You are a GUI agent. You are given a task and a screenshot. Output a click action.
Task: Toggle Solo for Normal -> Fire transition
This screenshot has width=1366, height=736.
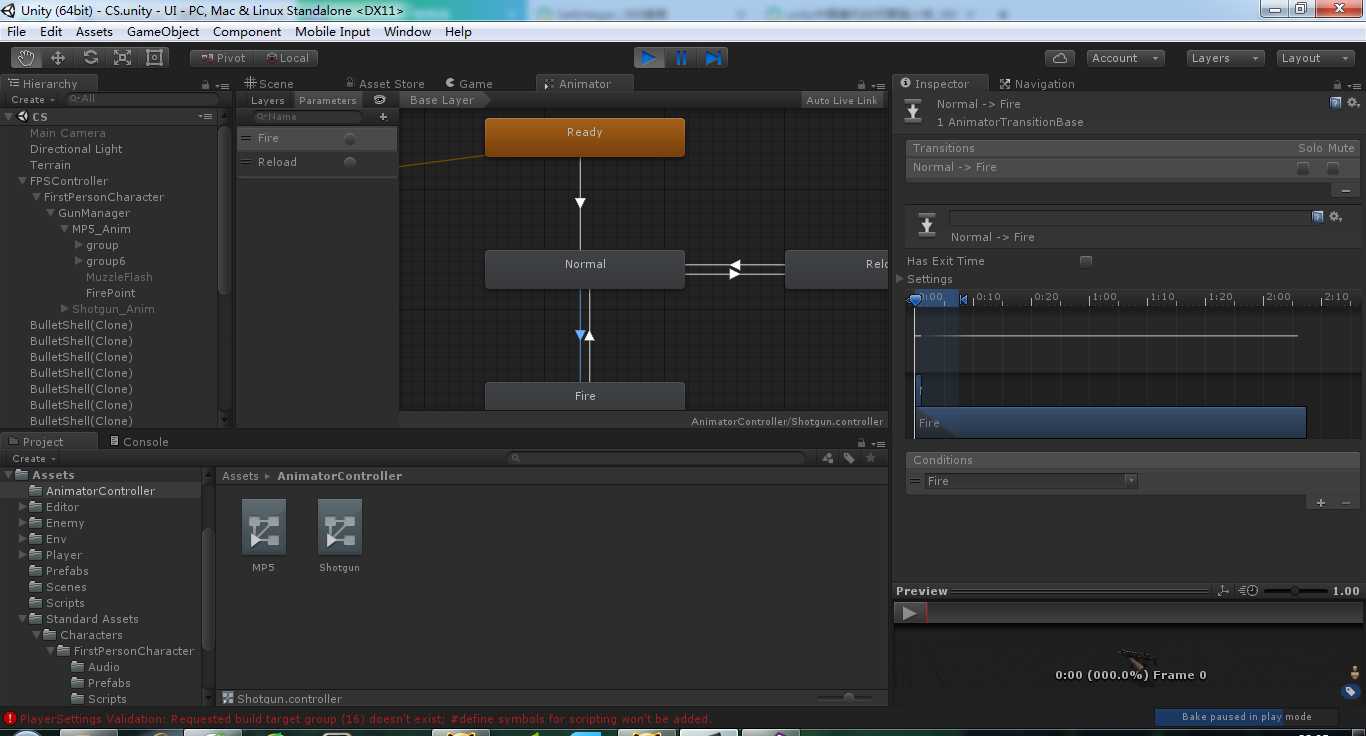tap(1303, 168)
